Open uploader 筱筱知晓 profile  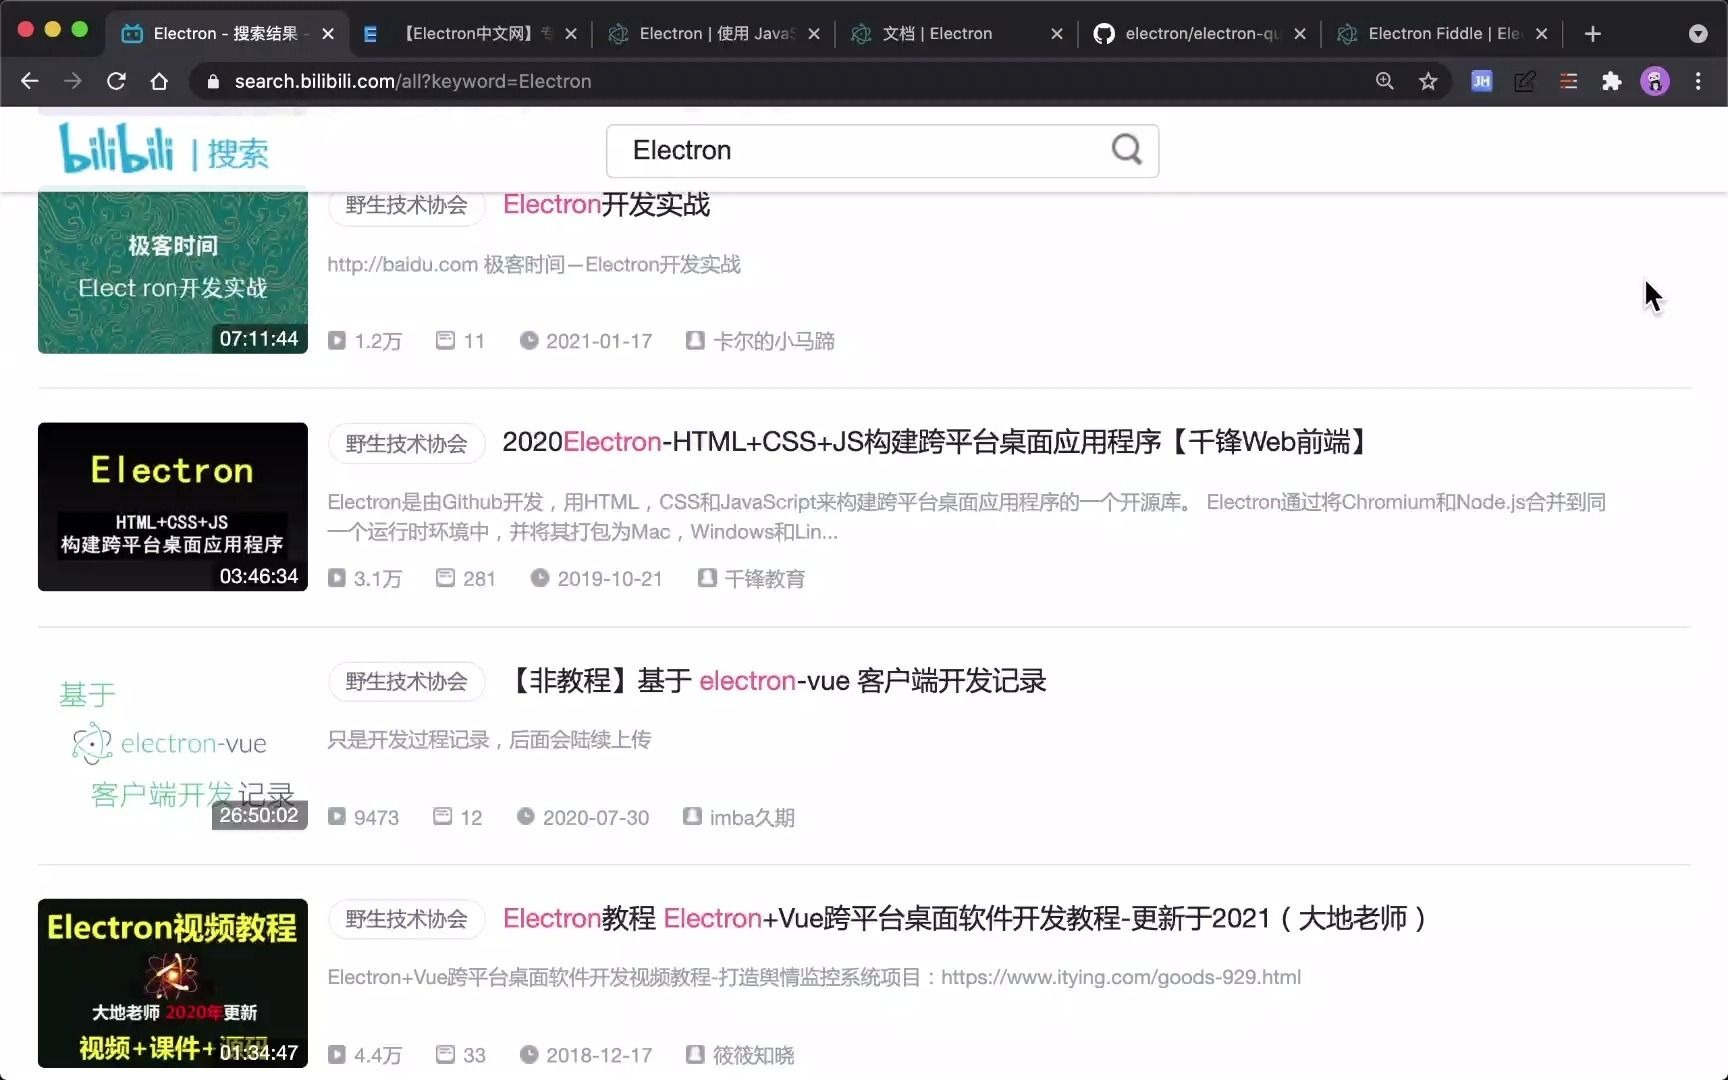pos(753,1055)
